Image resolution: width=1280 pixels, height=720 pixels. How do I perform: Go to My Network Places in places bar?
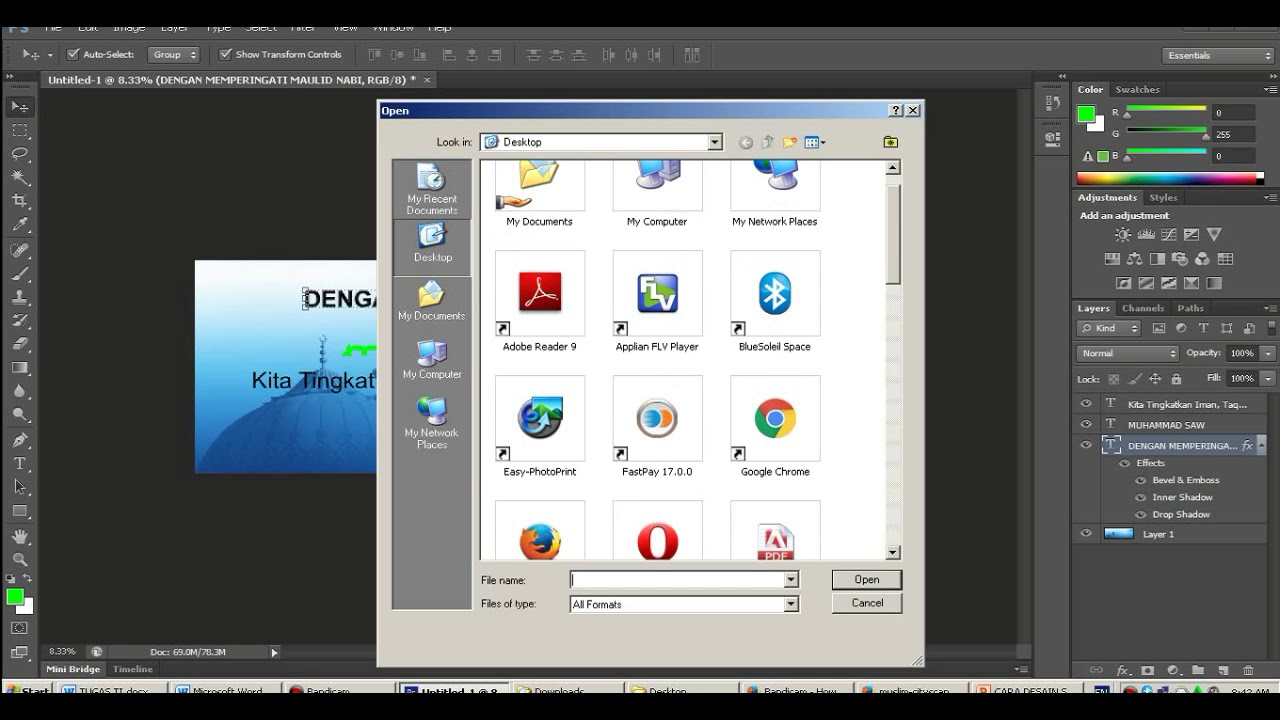(432, 424)
